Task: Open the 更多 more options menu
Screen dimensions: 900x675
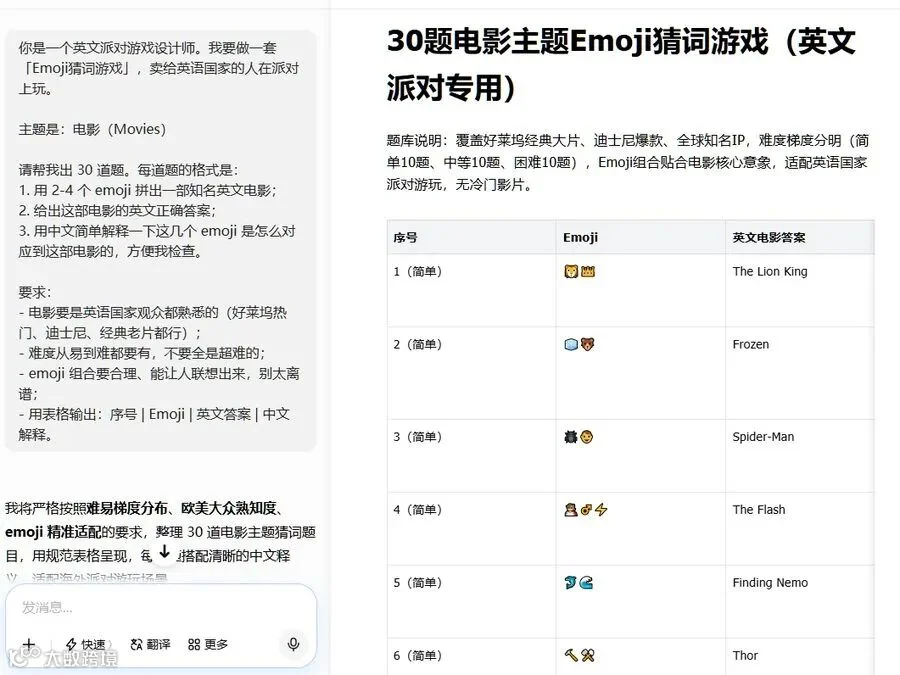Action: [208, 644]
